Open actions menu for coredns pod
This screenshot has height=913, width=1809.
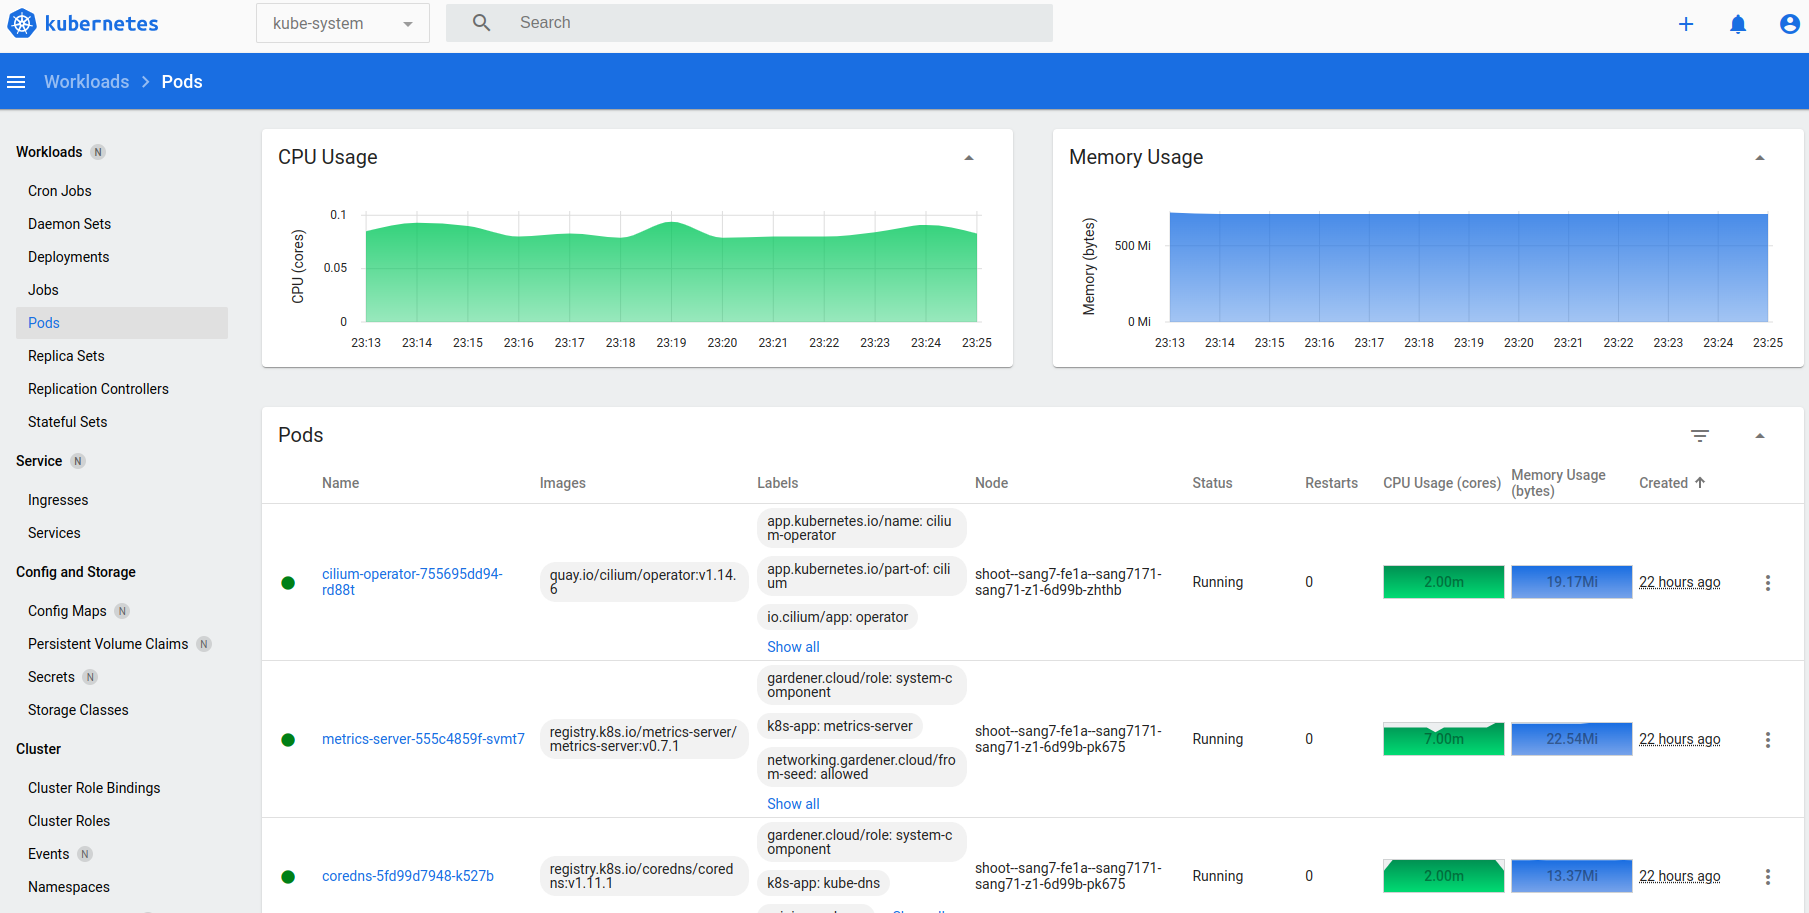(1768, 877)
